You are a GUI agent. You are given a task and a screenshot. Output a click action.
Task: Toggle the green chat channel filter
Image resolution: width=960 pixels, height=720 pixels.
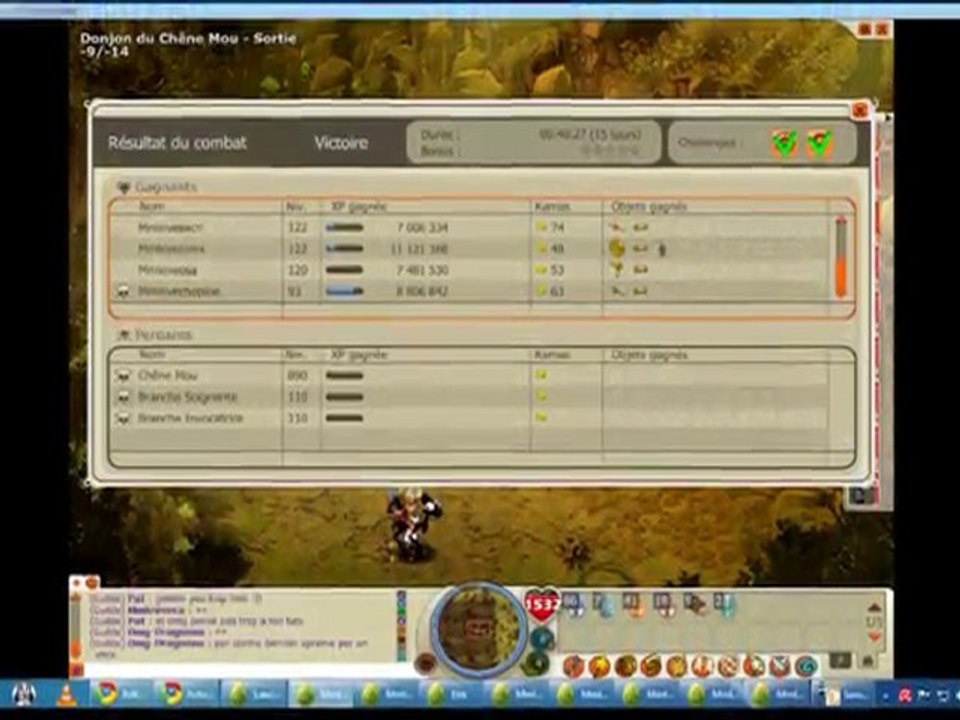point(401,610)
